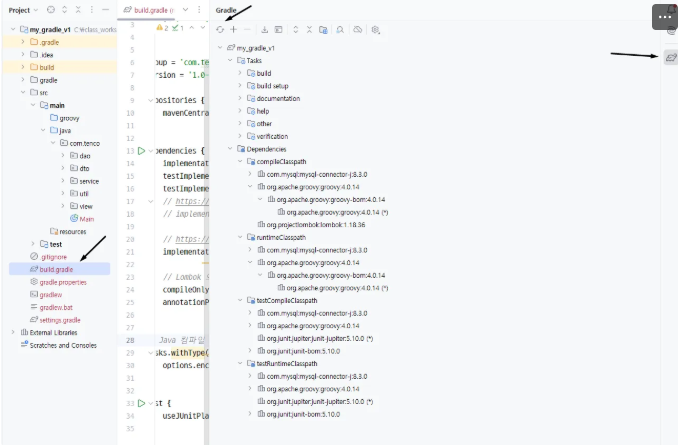Select the build.gradle editor tab
The image size is (678, 447).
coord(149,10)
